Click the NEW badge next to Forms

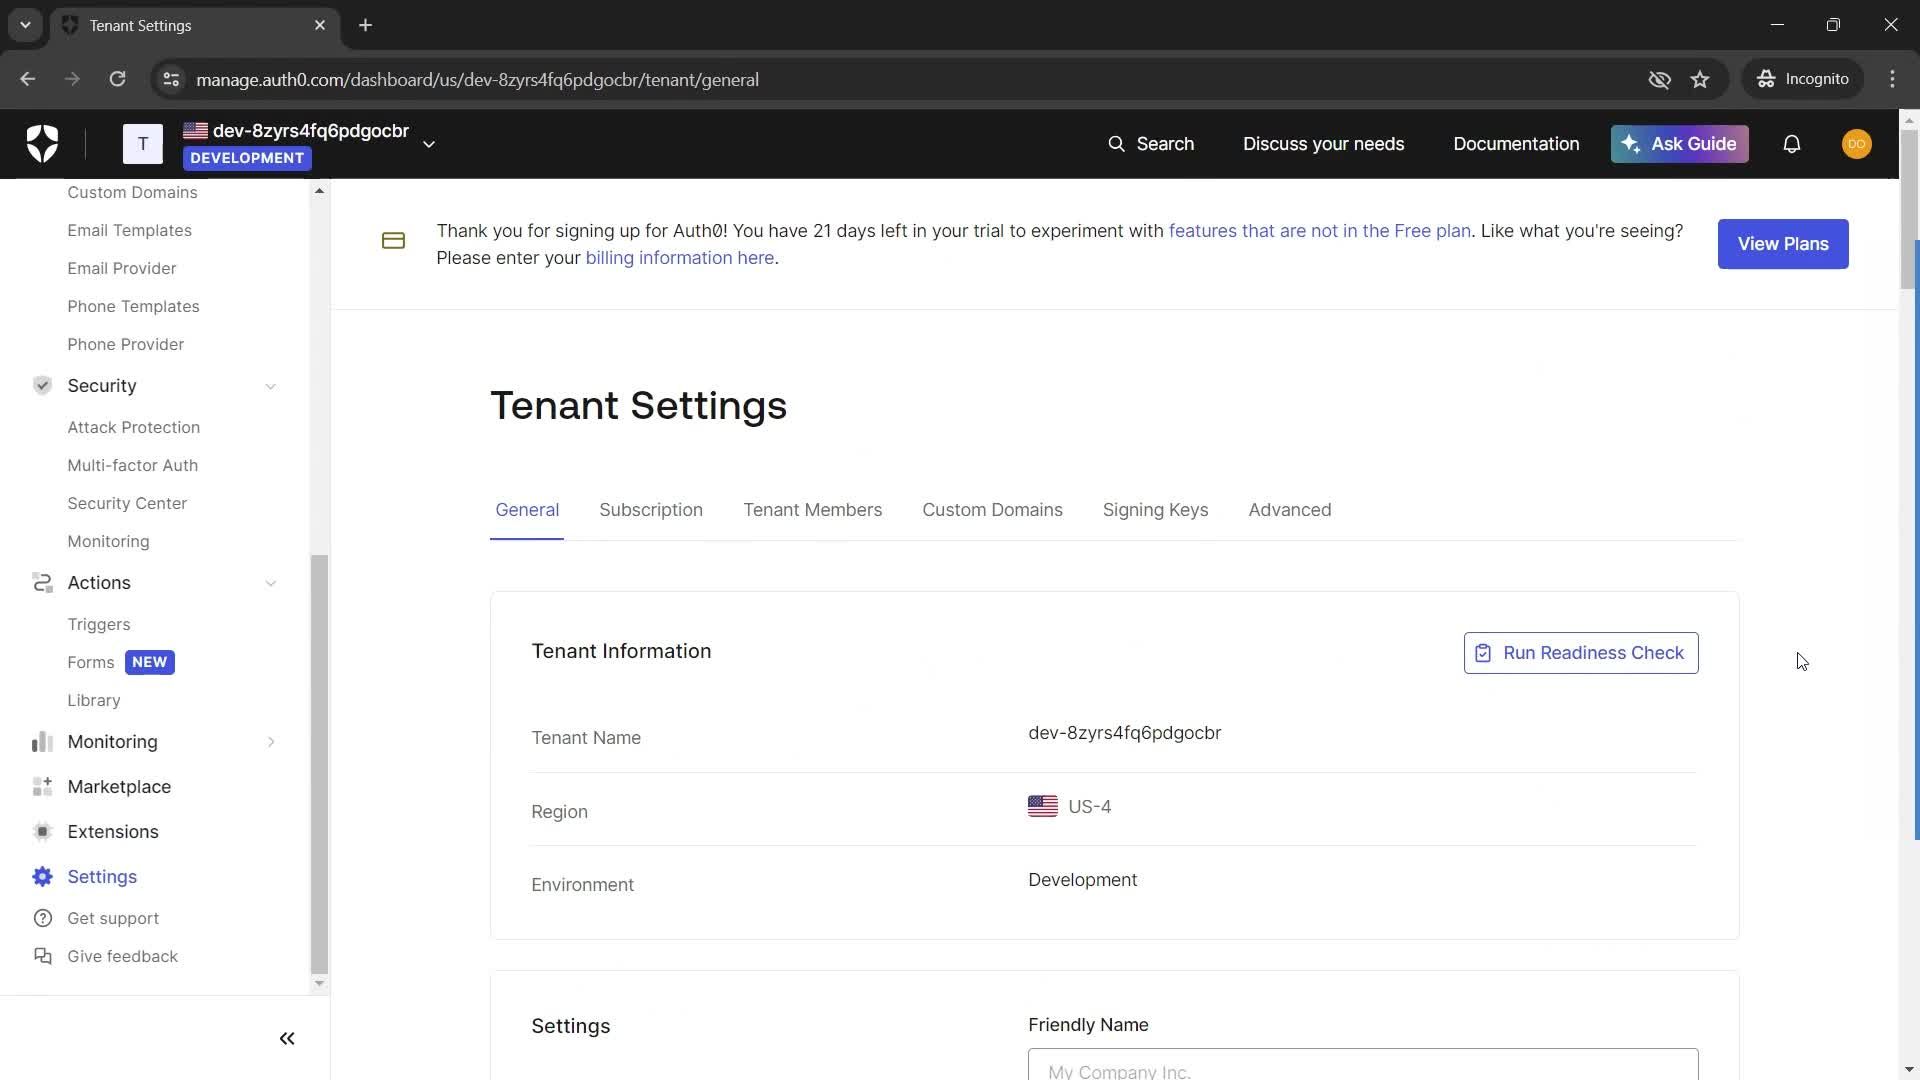[x=150, y=662]
